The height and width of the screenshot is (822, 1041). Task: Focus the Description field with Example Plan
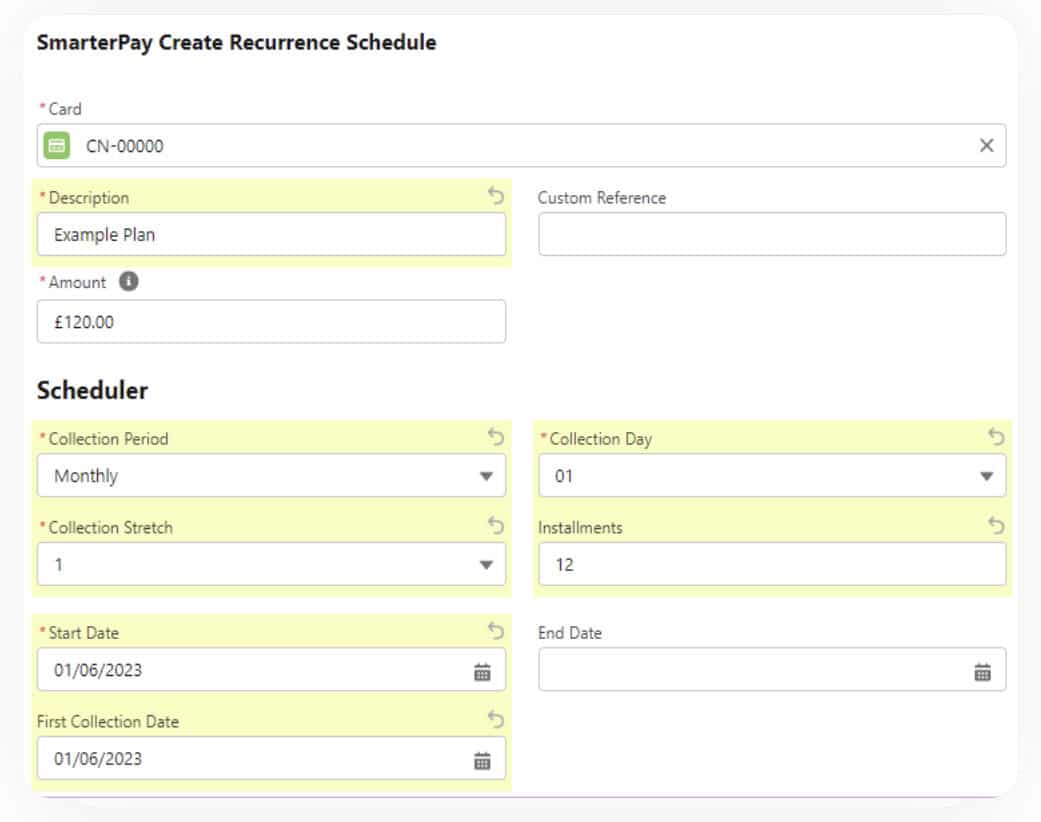(x=271, y=235)
